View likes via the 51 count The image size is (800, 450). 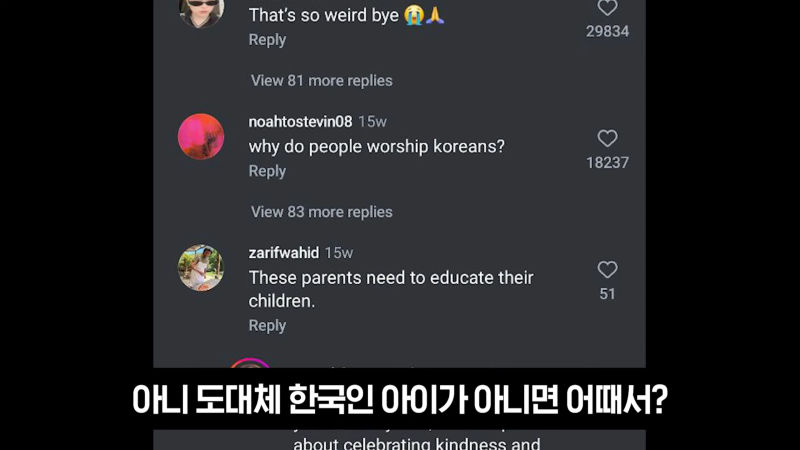click(607, 294)
